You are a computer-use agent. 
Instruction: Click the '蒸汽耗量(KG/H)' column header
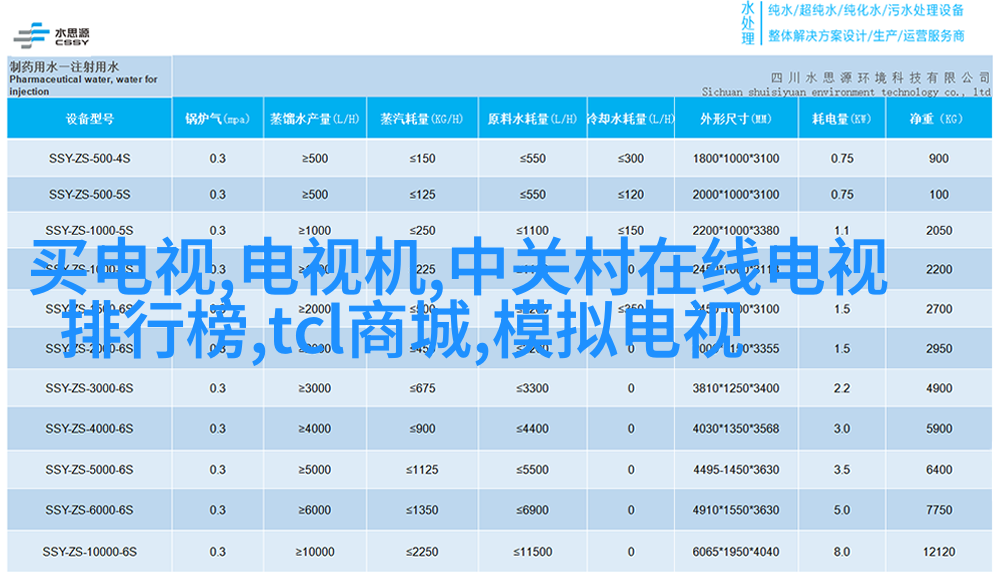coord(422,119)
